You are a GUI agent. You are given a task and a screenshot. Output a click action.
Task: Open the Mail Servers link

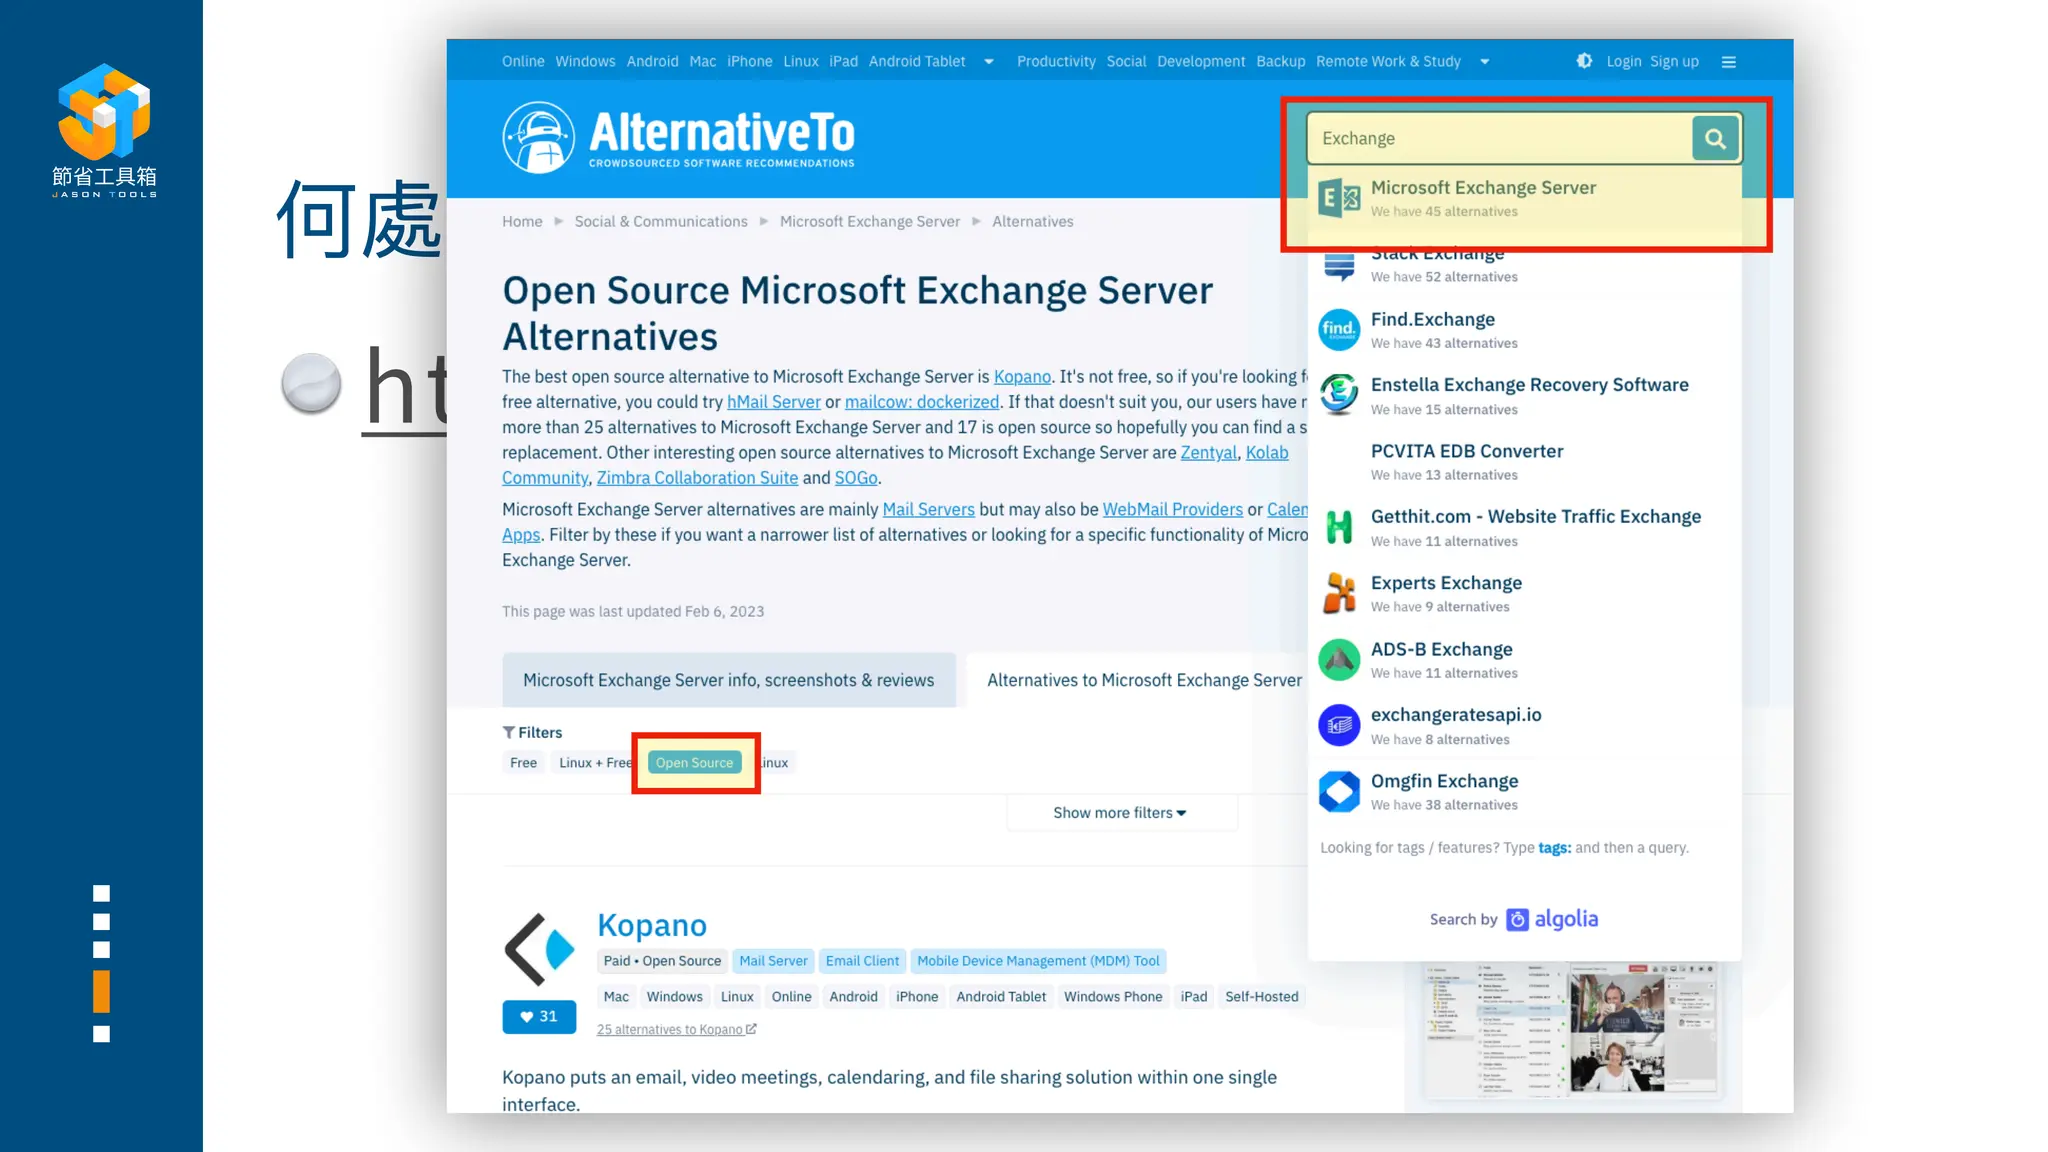(928, 510)
